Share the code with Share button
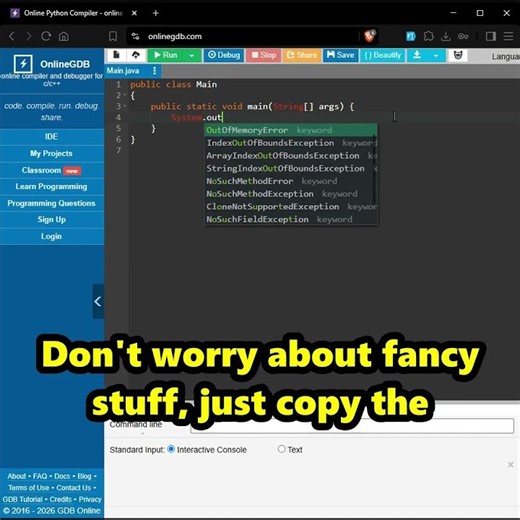 (302, 55)
